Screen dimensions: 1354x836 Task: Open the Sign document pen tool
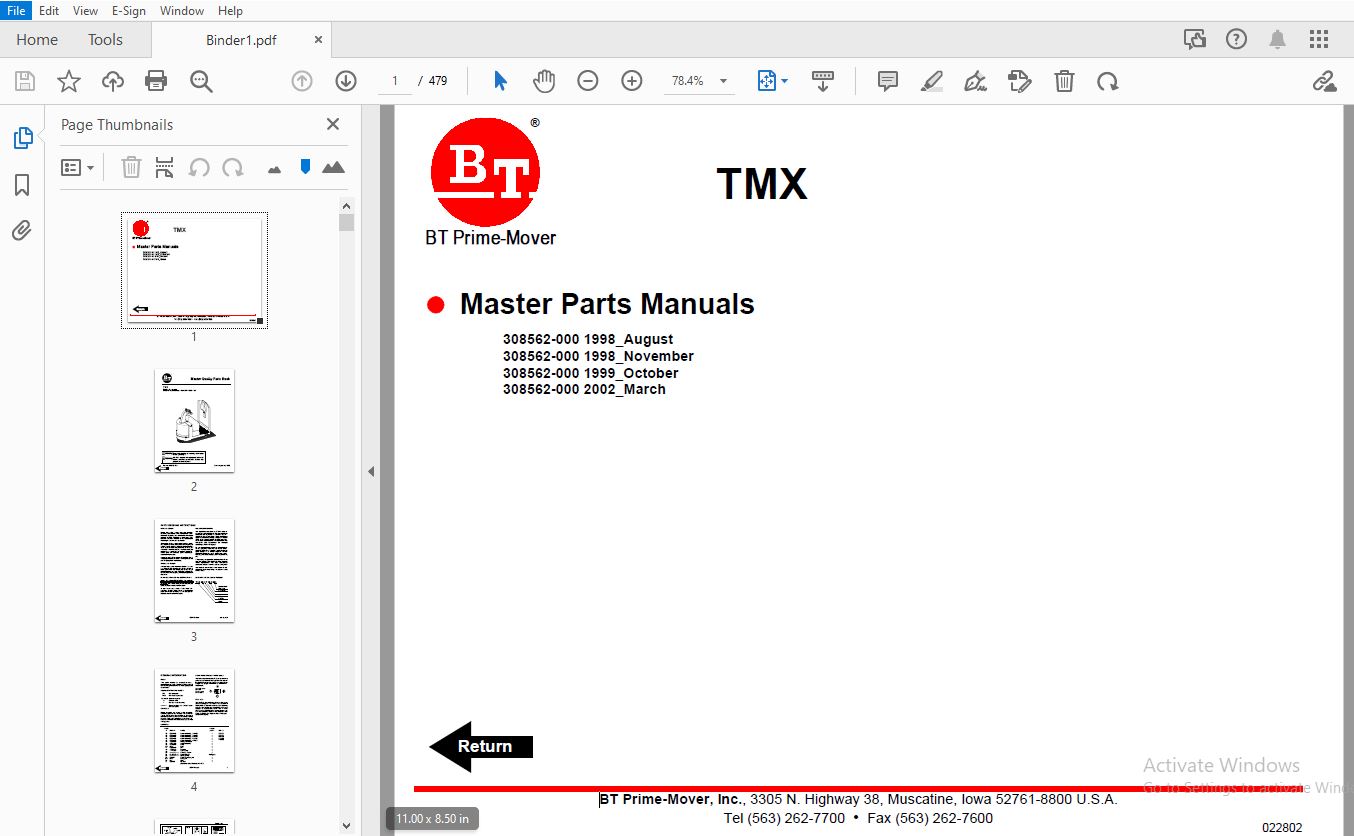975,81
